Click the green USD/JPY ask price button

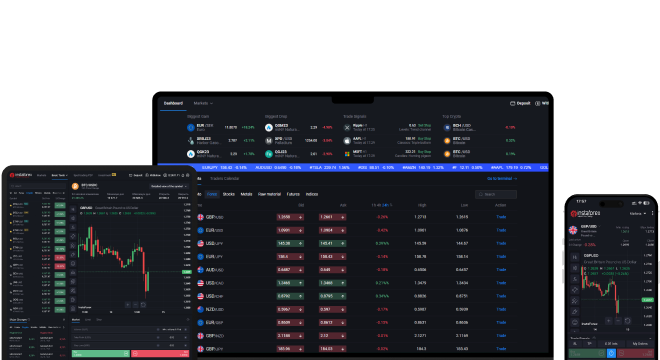332,243
